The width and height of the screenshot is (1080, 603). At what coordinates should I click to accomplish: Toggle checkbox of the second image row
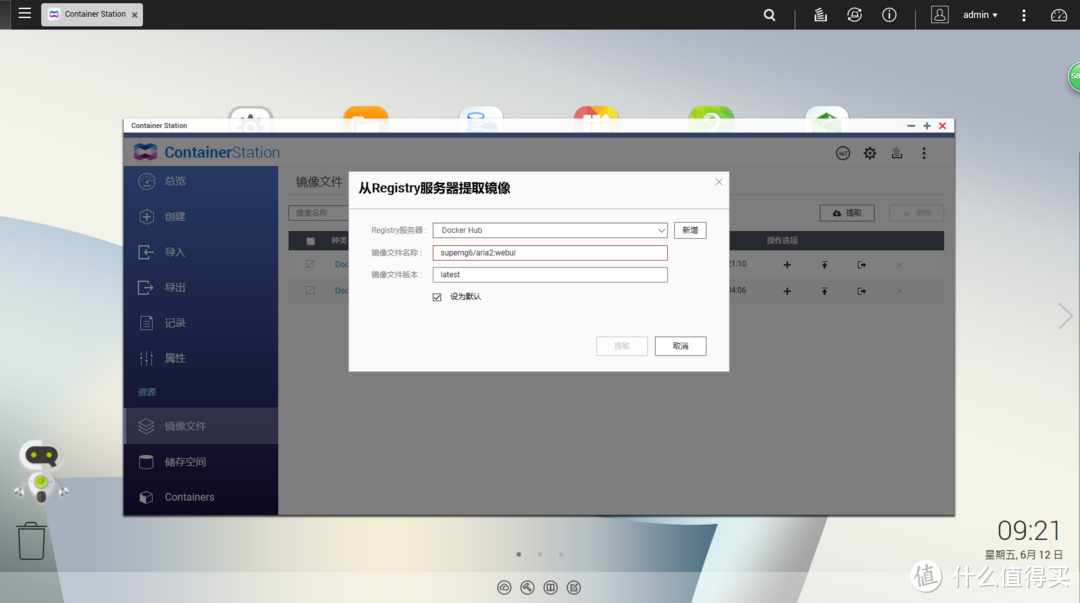pyautogui.click(x=310, y=290)
